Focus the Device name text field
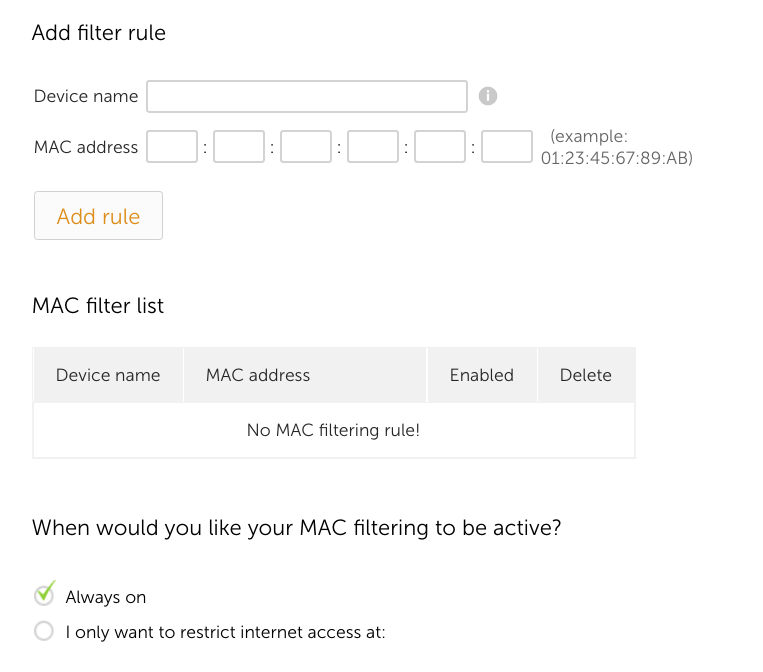 [x=307, y=96]
